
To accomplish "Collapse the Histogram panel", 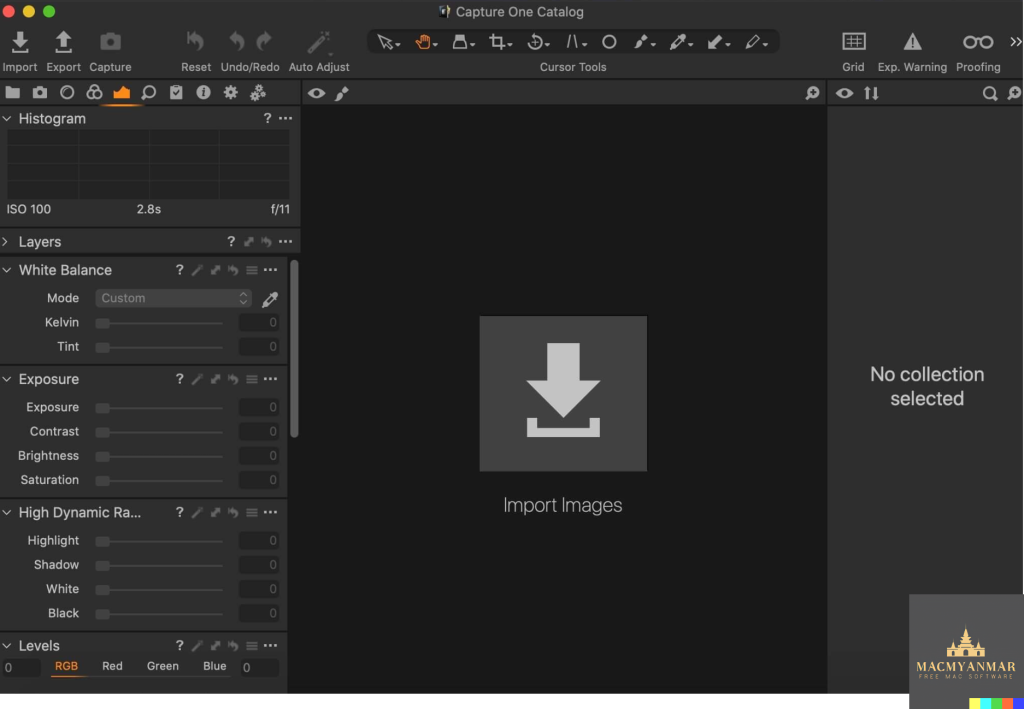I will tap(7, 118).
